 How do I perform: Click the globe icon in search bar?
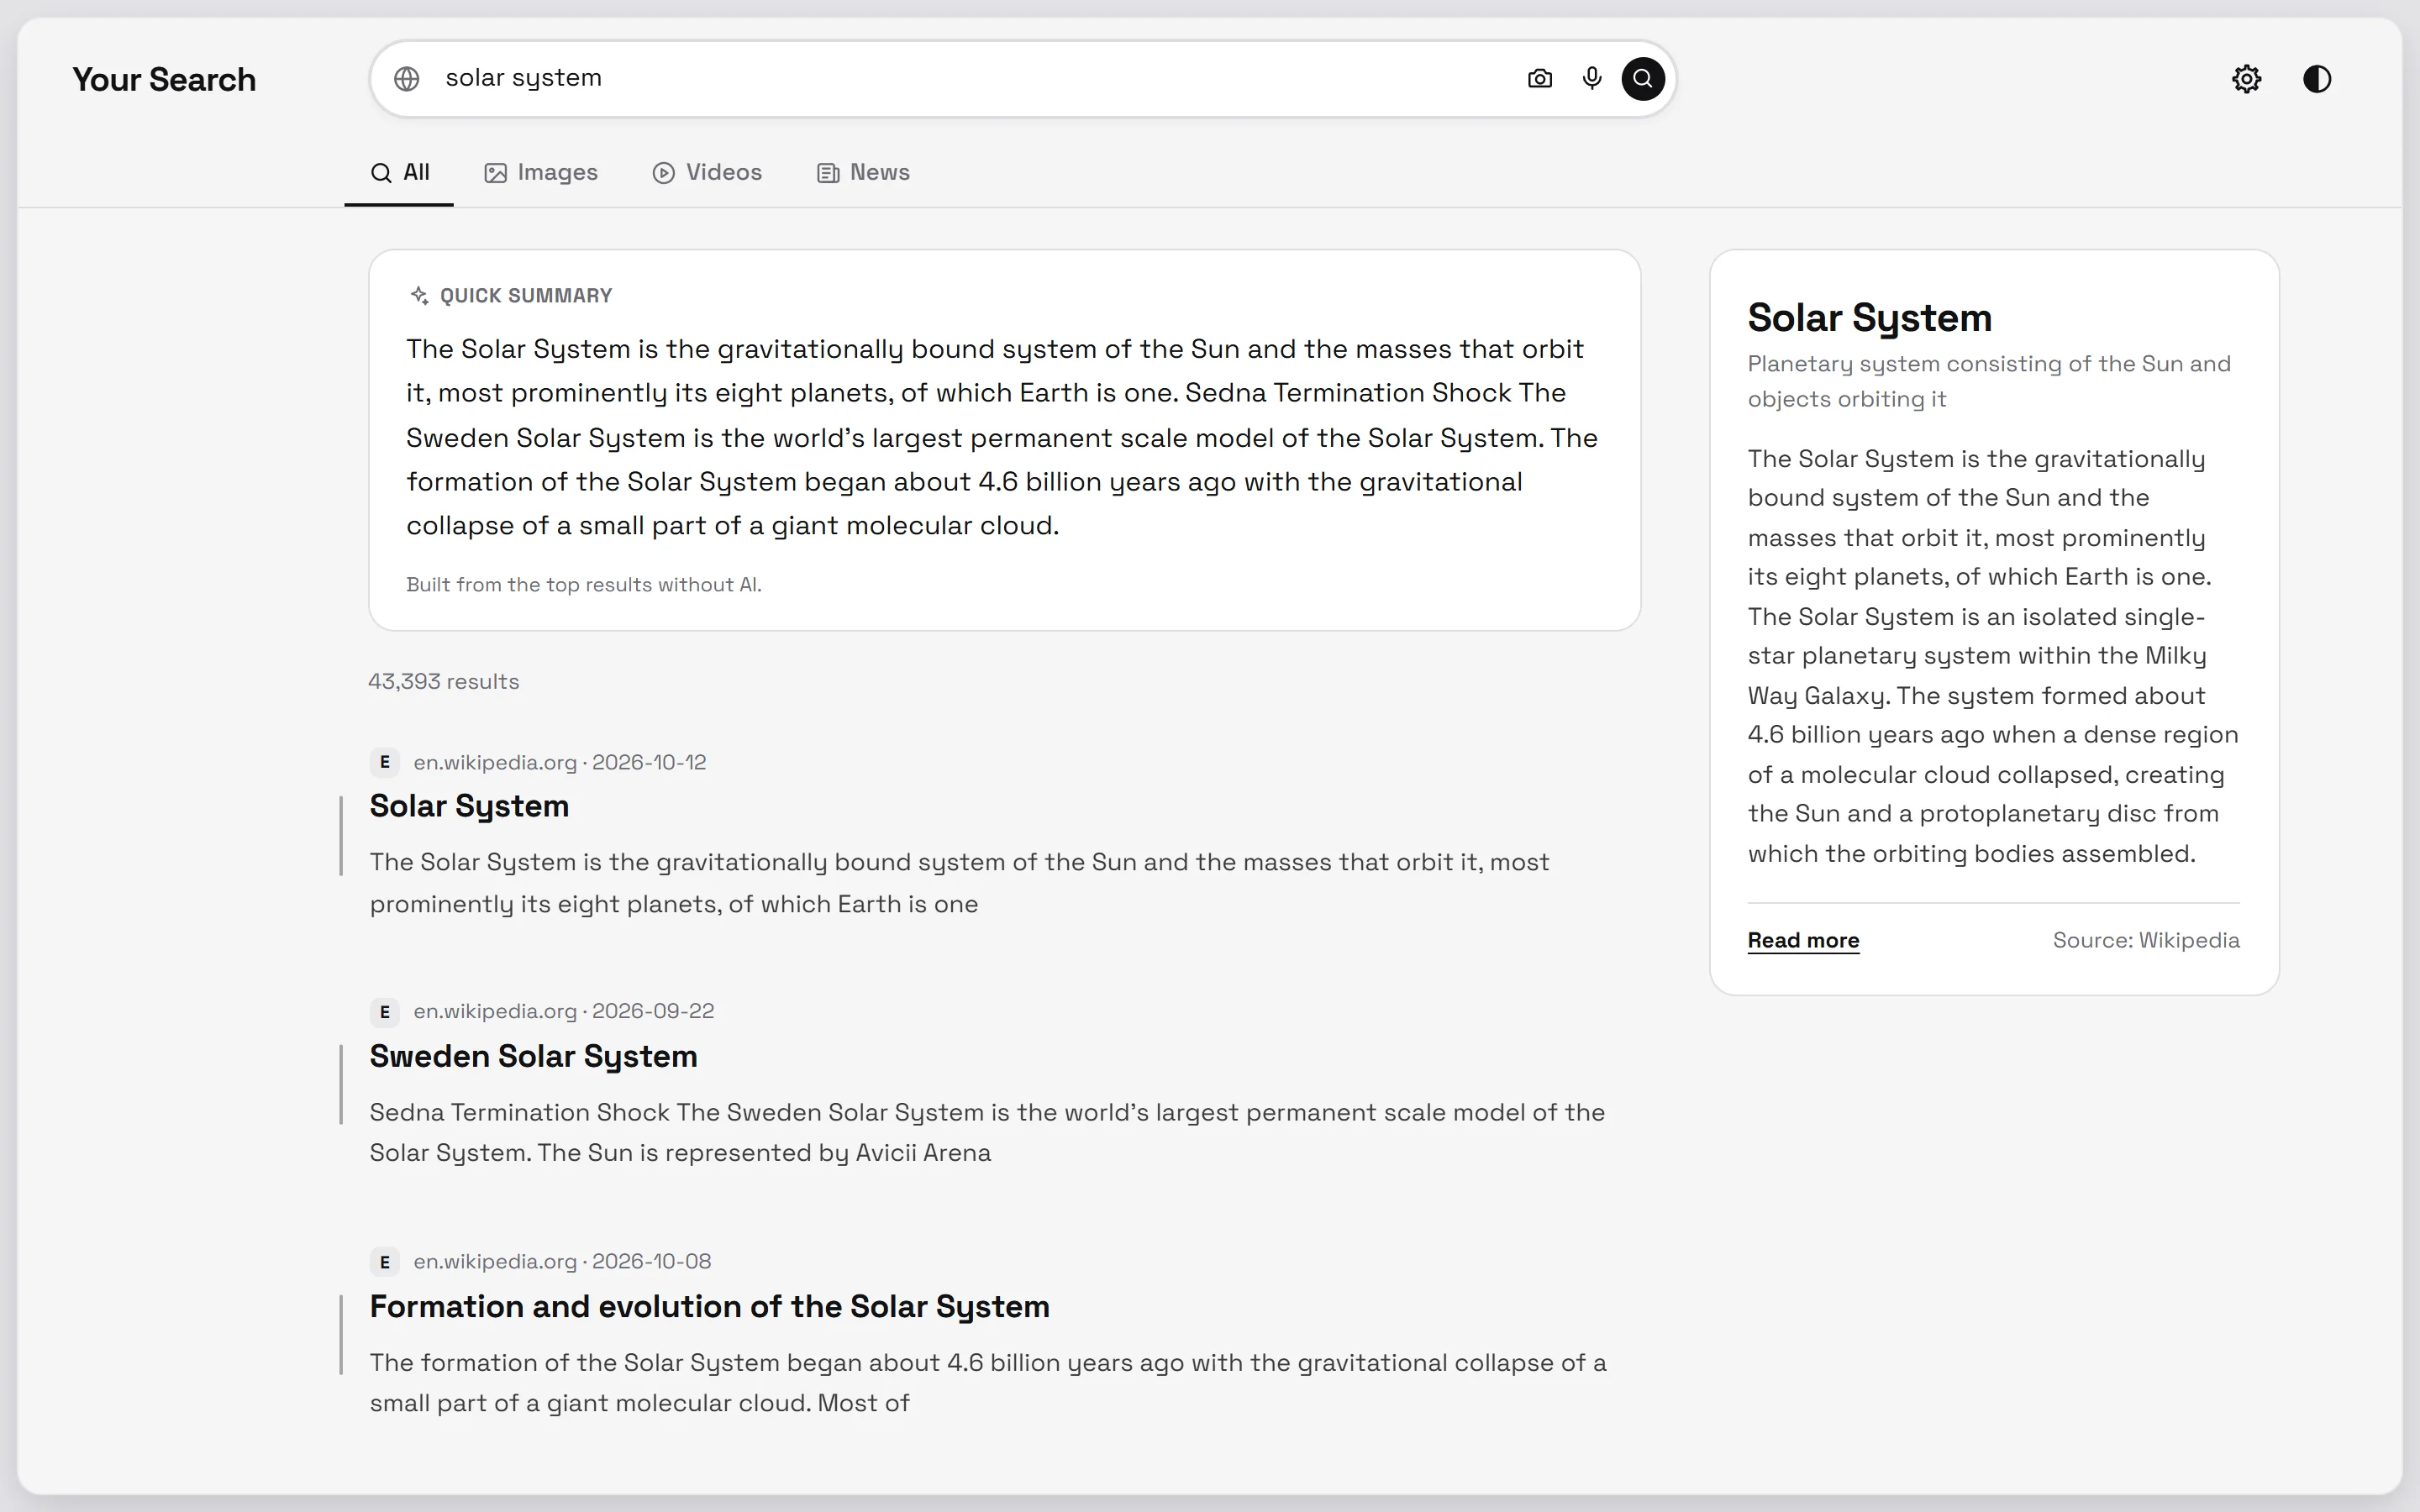pos(406,79)
